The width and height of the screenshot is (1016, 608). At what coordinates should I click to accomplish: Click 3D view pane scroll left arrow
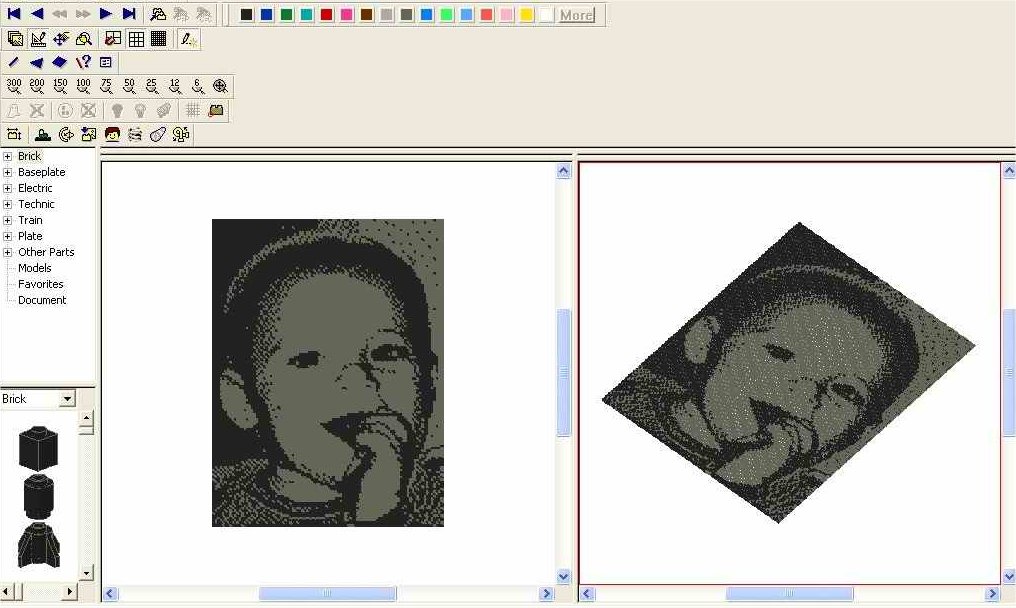(587, 594)
